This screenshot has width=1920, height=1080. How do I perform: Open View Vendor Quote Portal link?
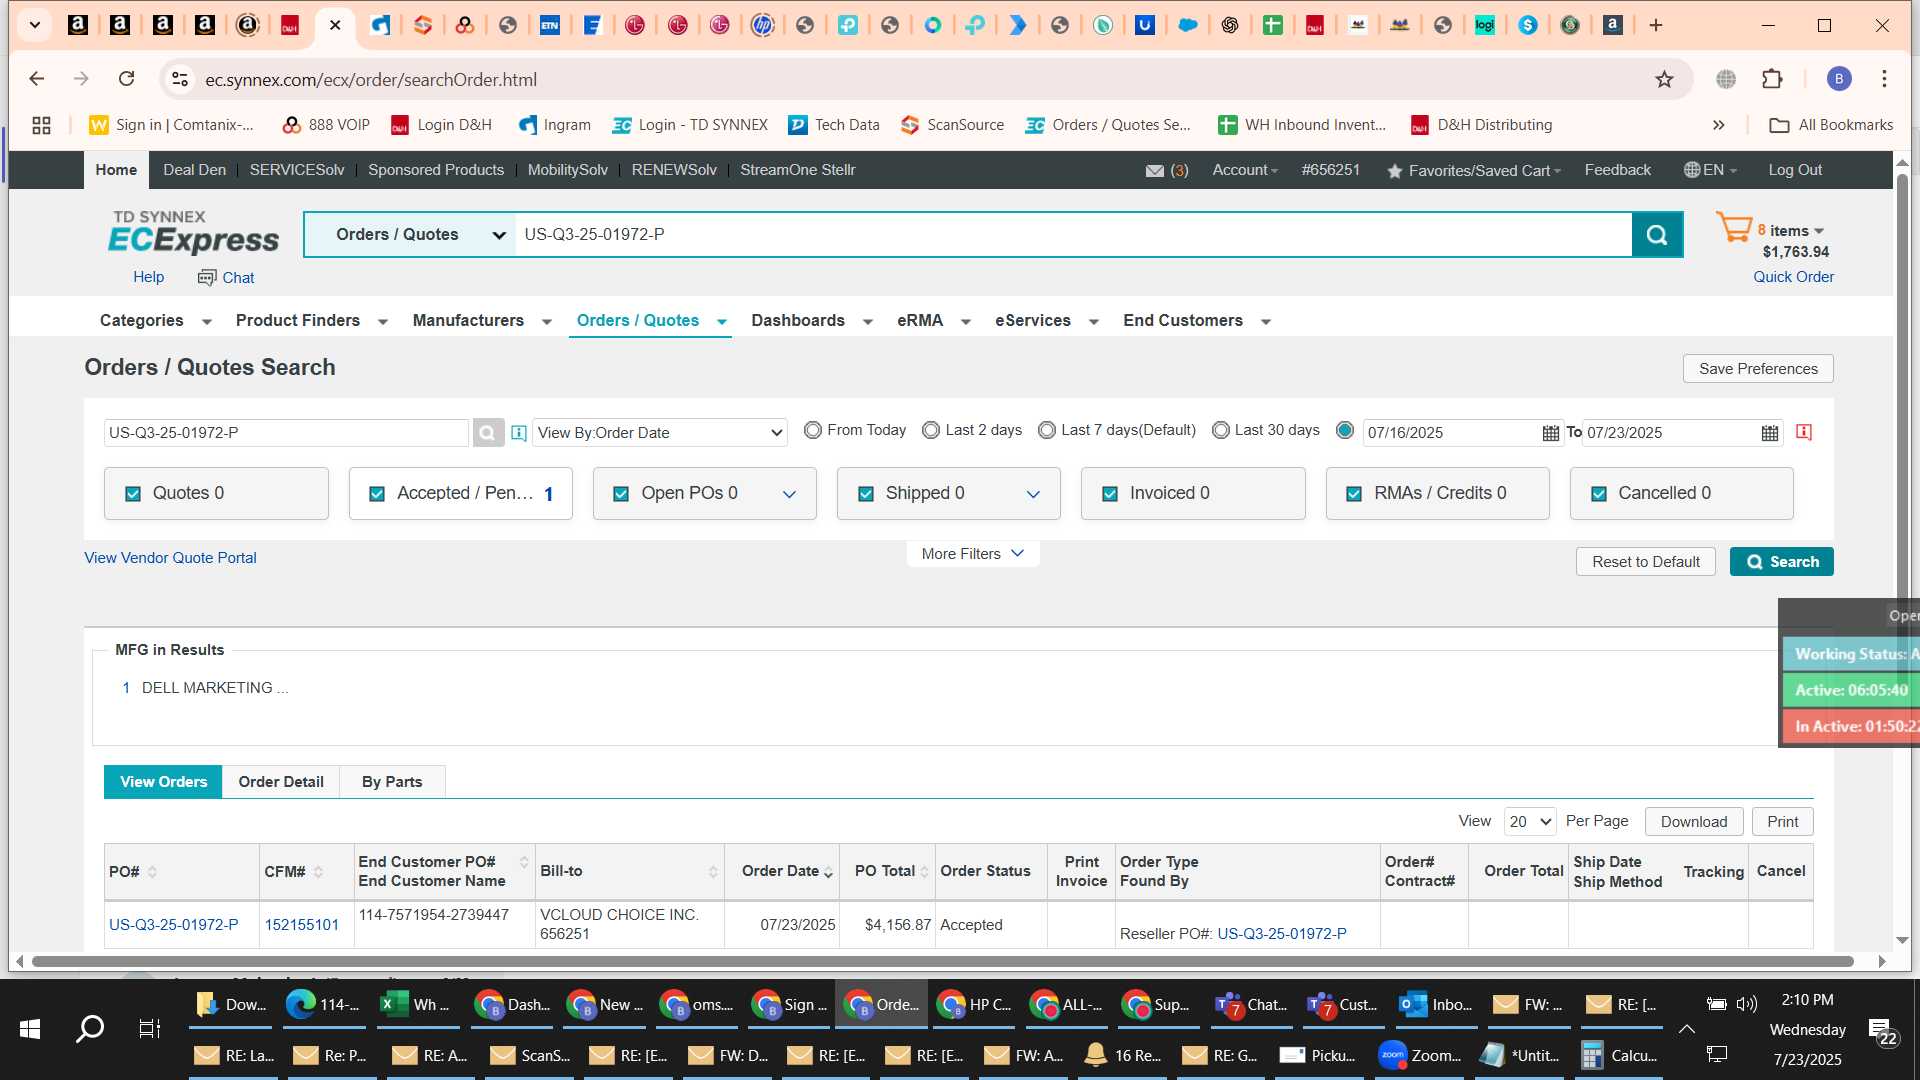(170, 558)
